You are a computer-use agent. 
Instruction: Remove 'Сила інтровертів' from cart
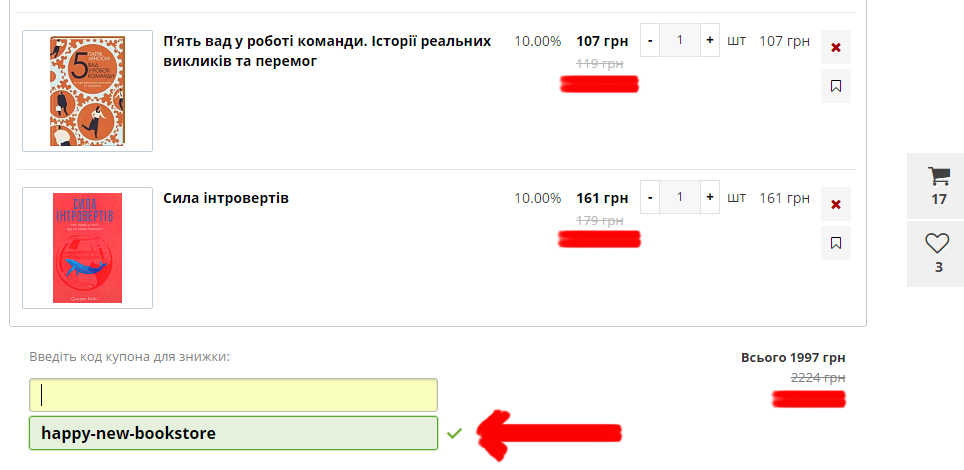click(836, 204)
